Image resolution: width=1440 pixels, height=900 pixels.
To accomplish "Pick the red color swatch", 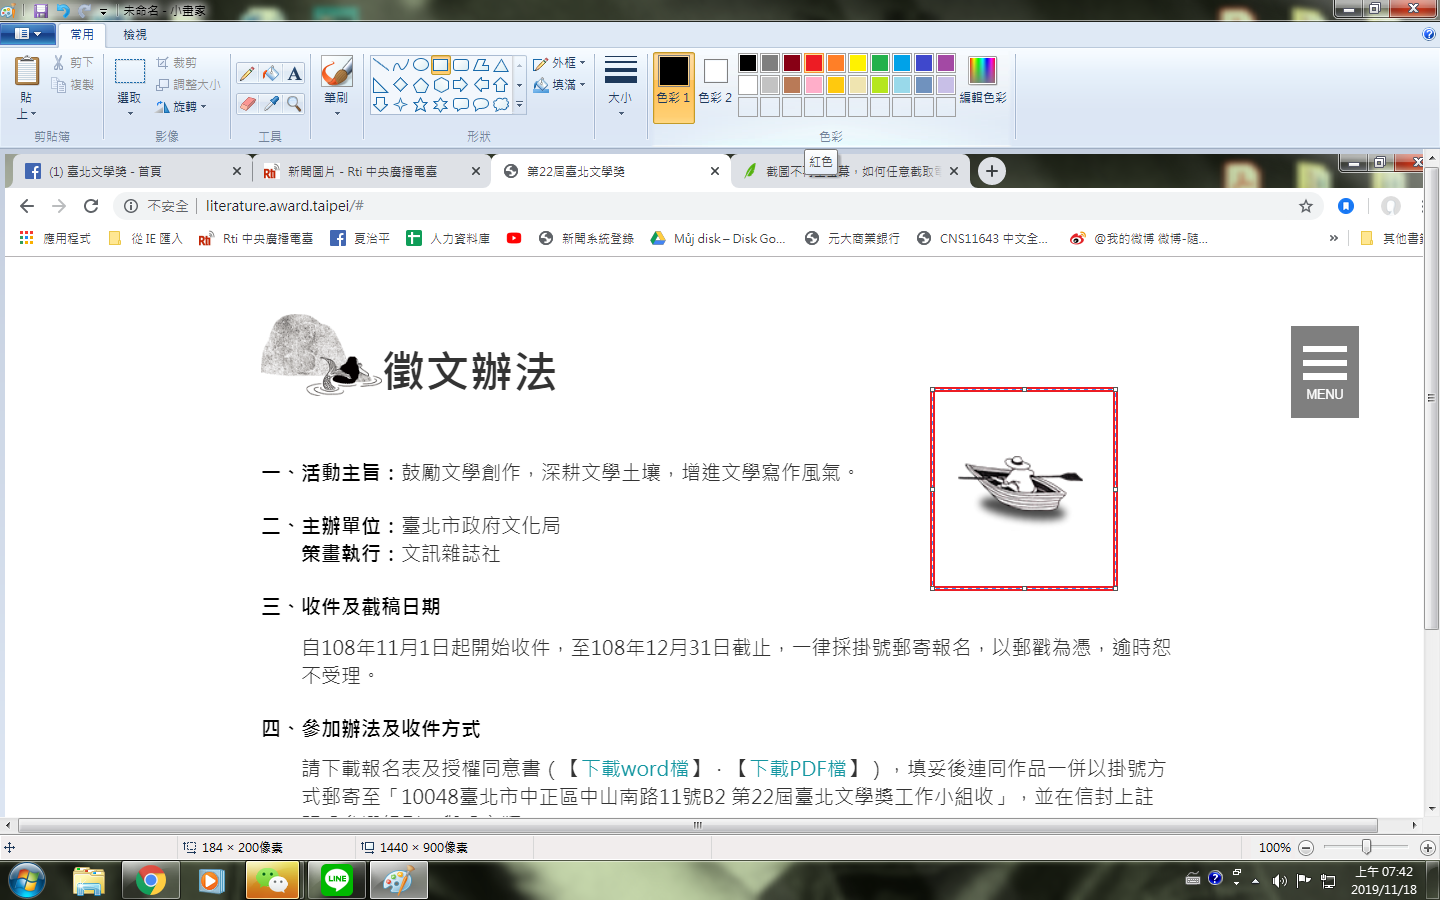I will [x=813, y=63].
